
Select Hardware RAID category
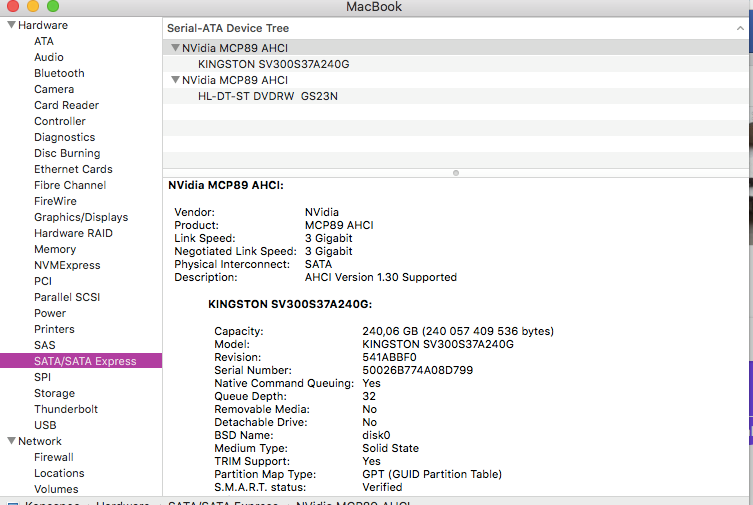point(73,233)
